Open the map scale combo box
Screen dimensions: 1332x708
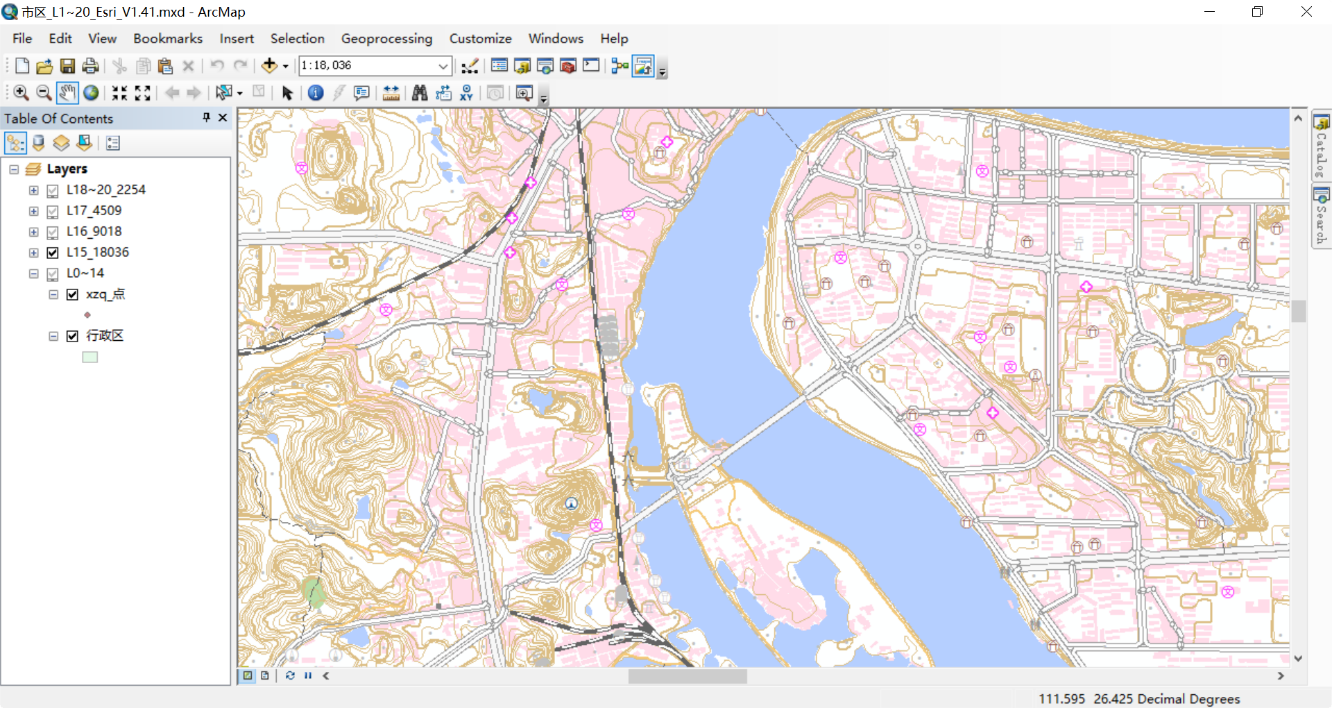443,65
